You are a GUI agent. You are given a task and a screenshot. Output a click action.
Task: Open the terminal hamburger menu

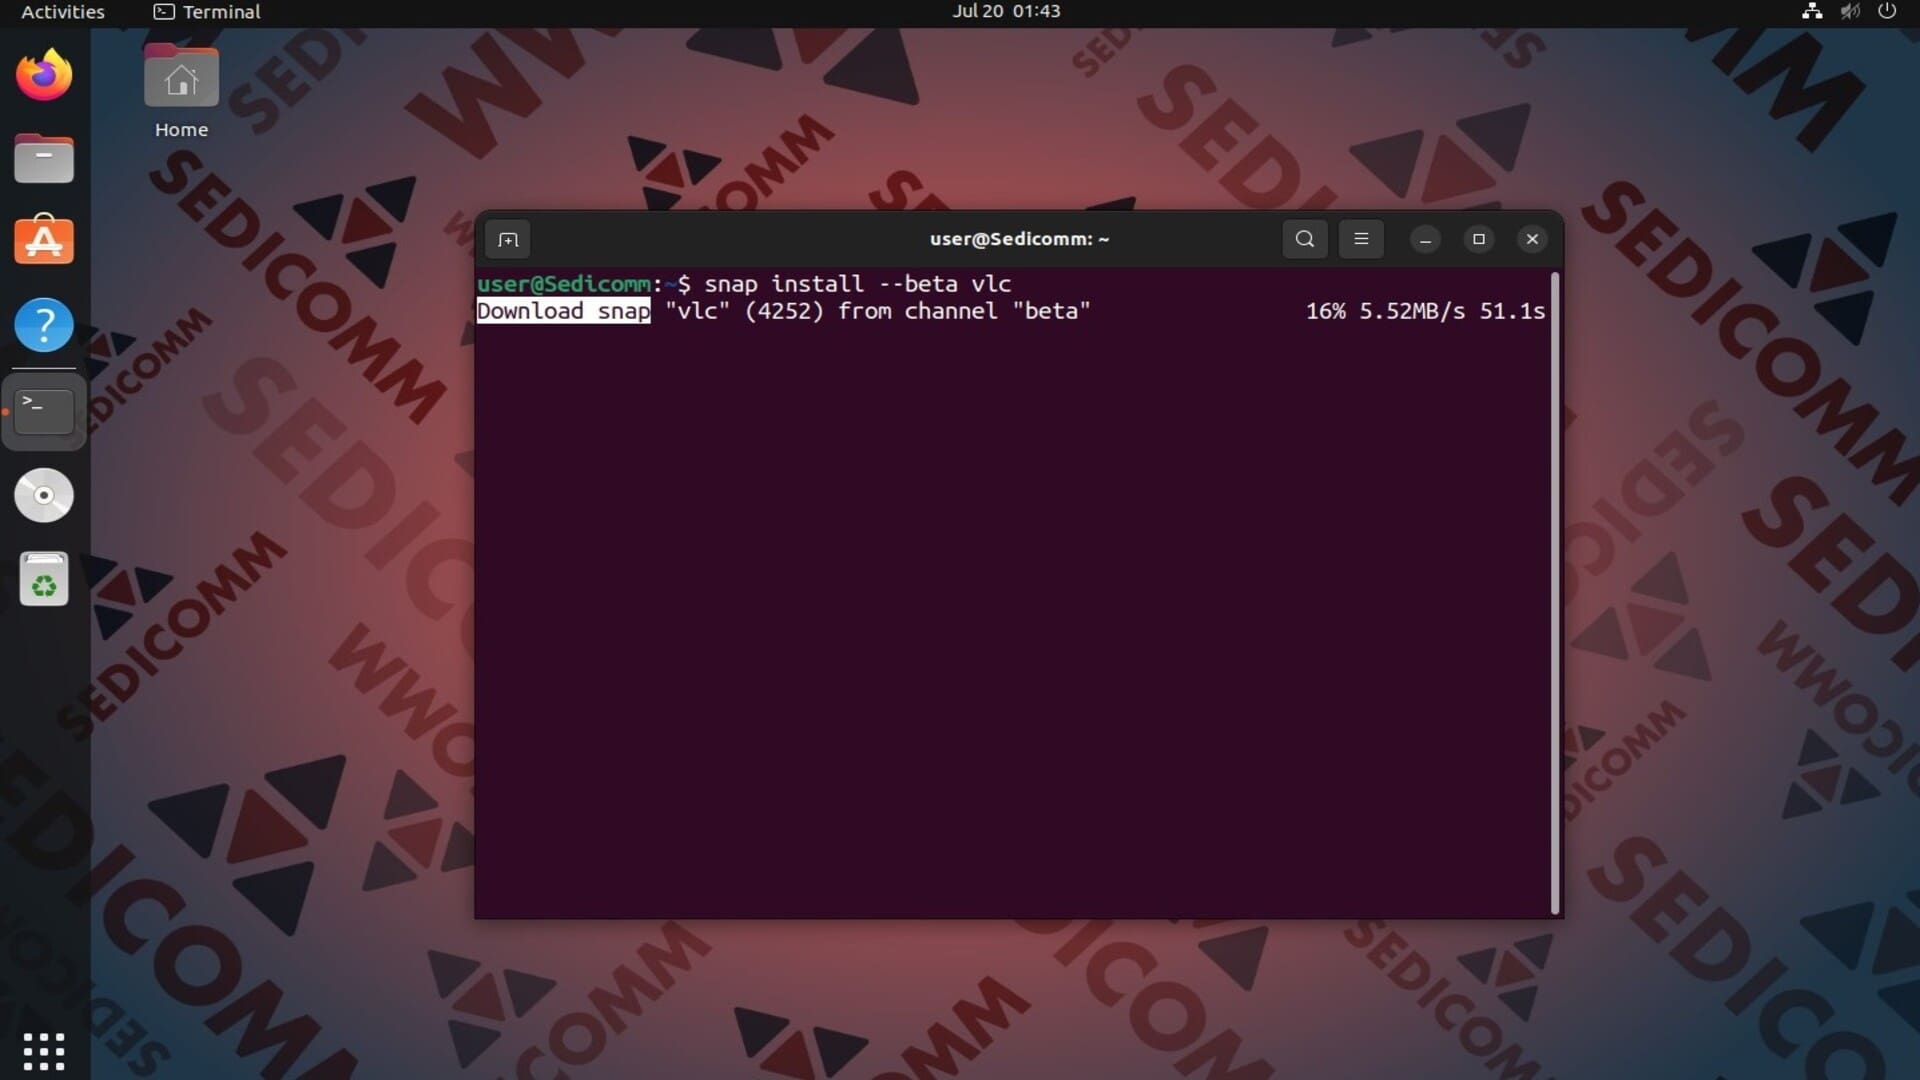tap(1361, 239)
